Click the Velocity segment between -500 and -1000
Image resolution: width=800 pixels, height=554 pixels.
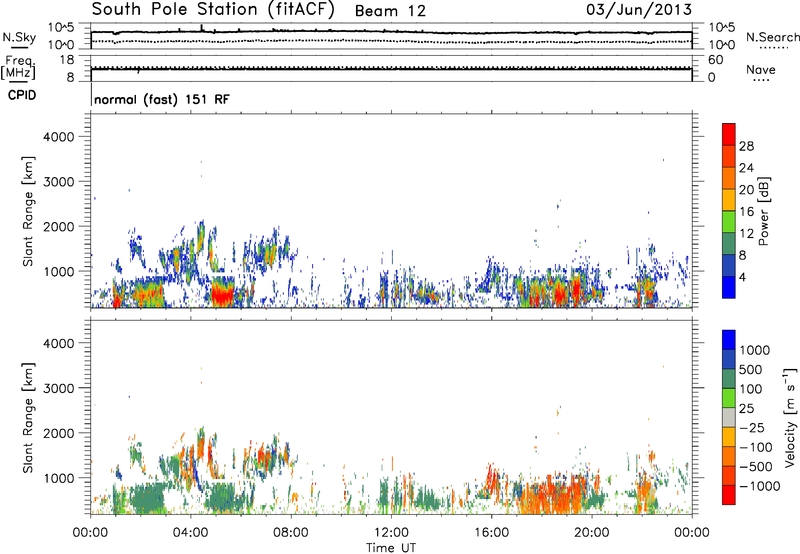coord(729,475)
